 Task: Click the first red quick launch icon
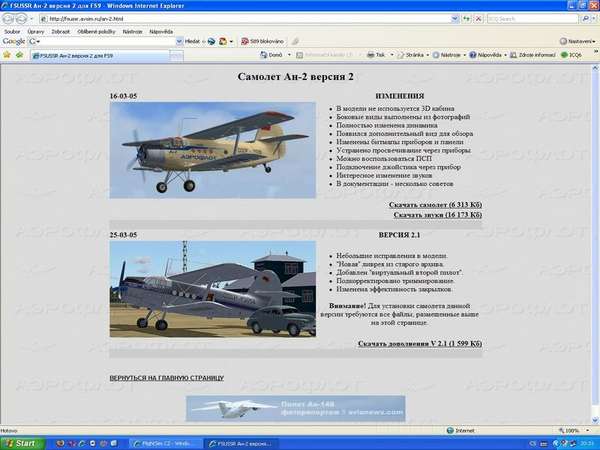click(x=60, y=443)
